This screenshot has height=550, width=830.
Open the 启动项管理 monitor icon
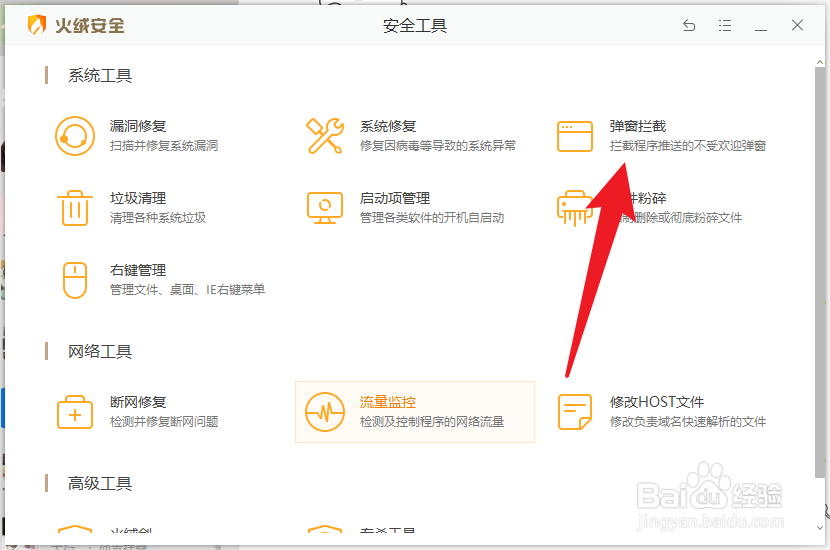pyautogui.click(x=324, y=208)
